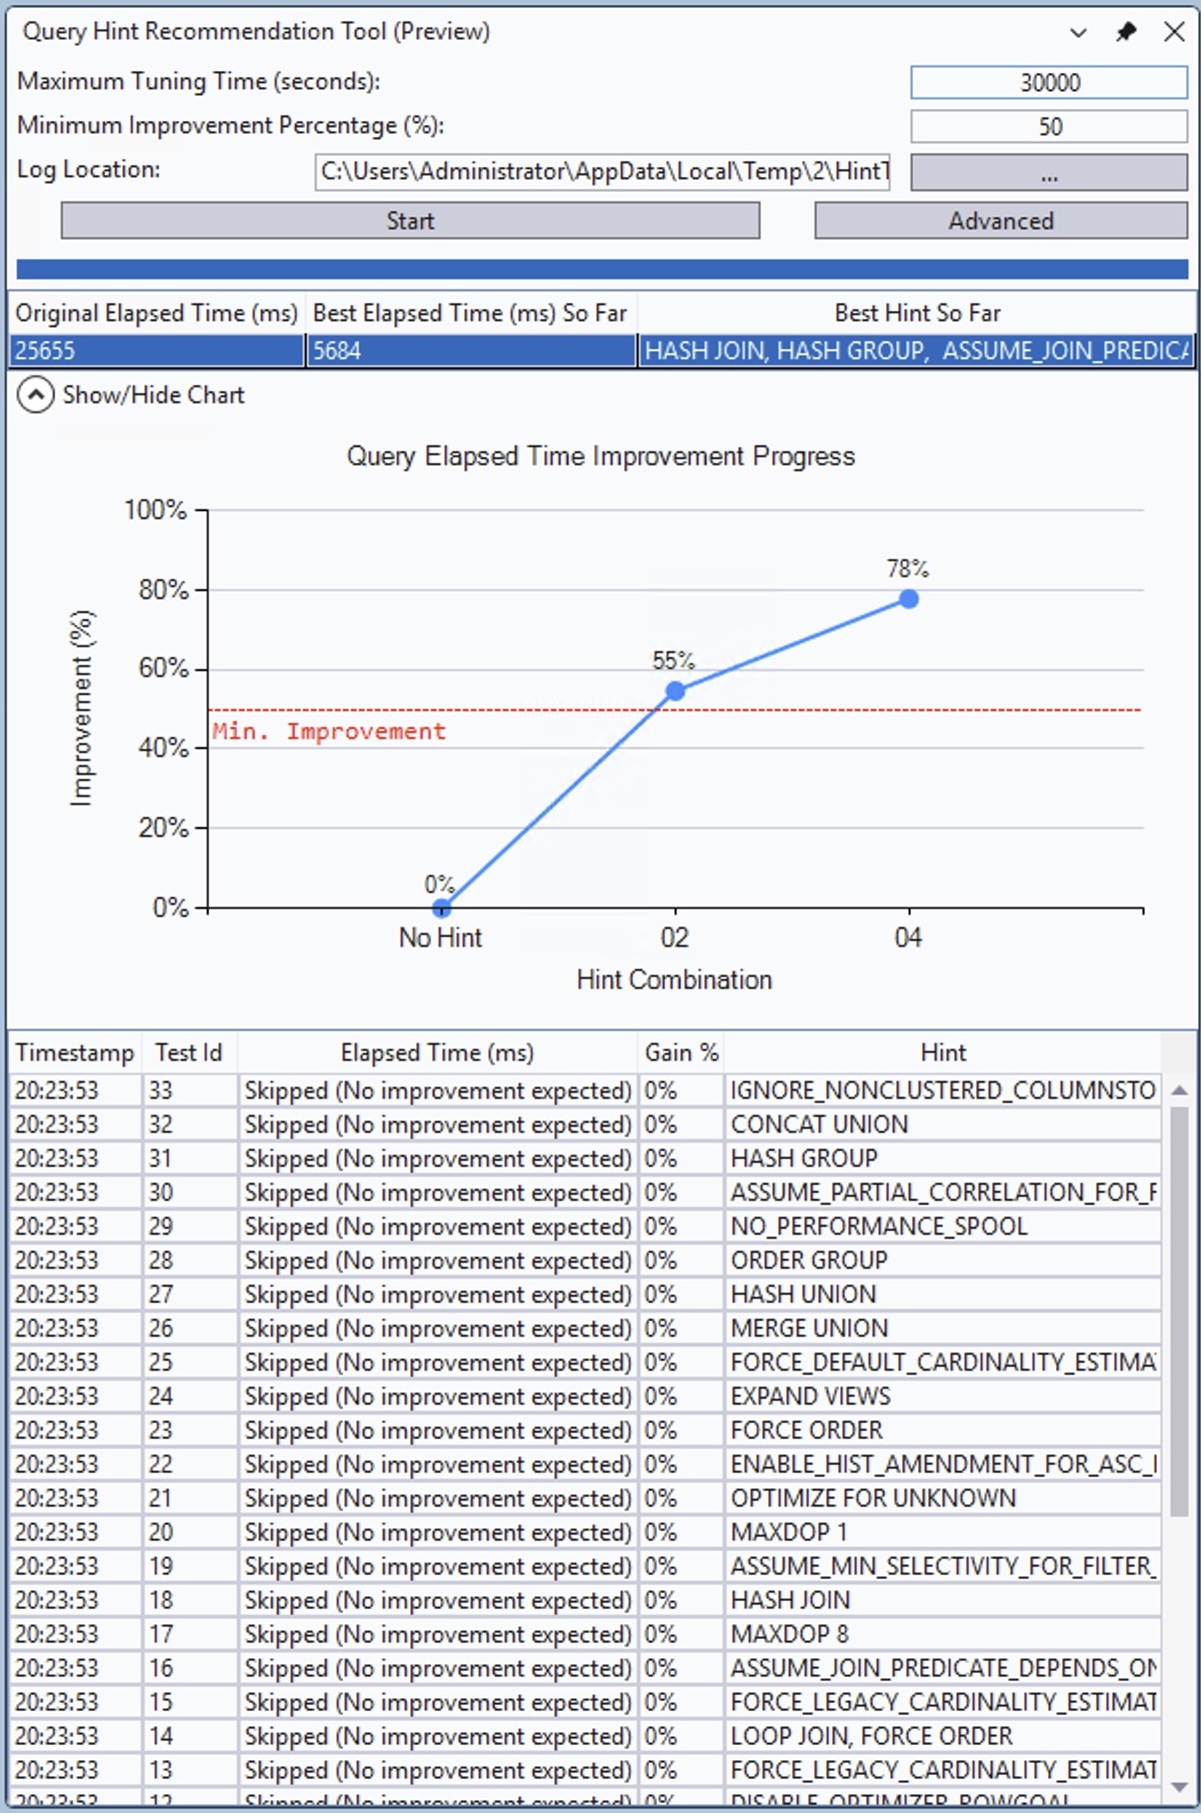
Task: Click the scroll up arrow in results list
Action: [1179, 1090]
